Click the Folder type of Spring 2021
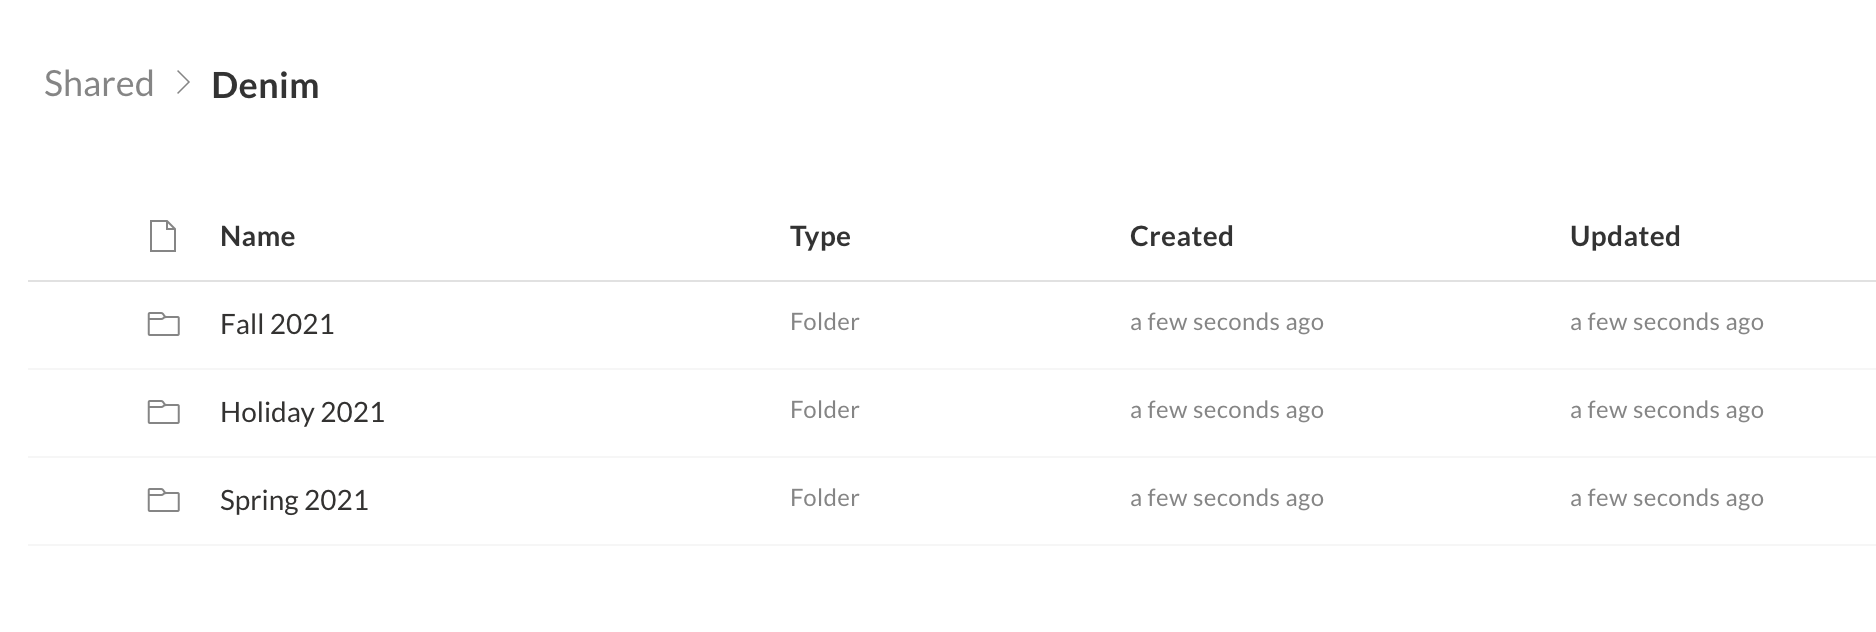The image size is (1876, 632). (825, 498)
